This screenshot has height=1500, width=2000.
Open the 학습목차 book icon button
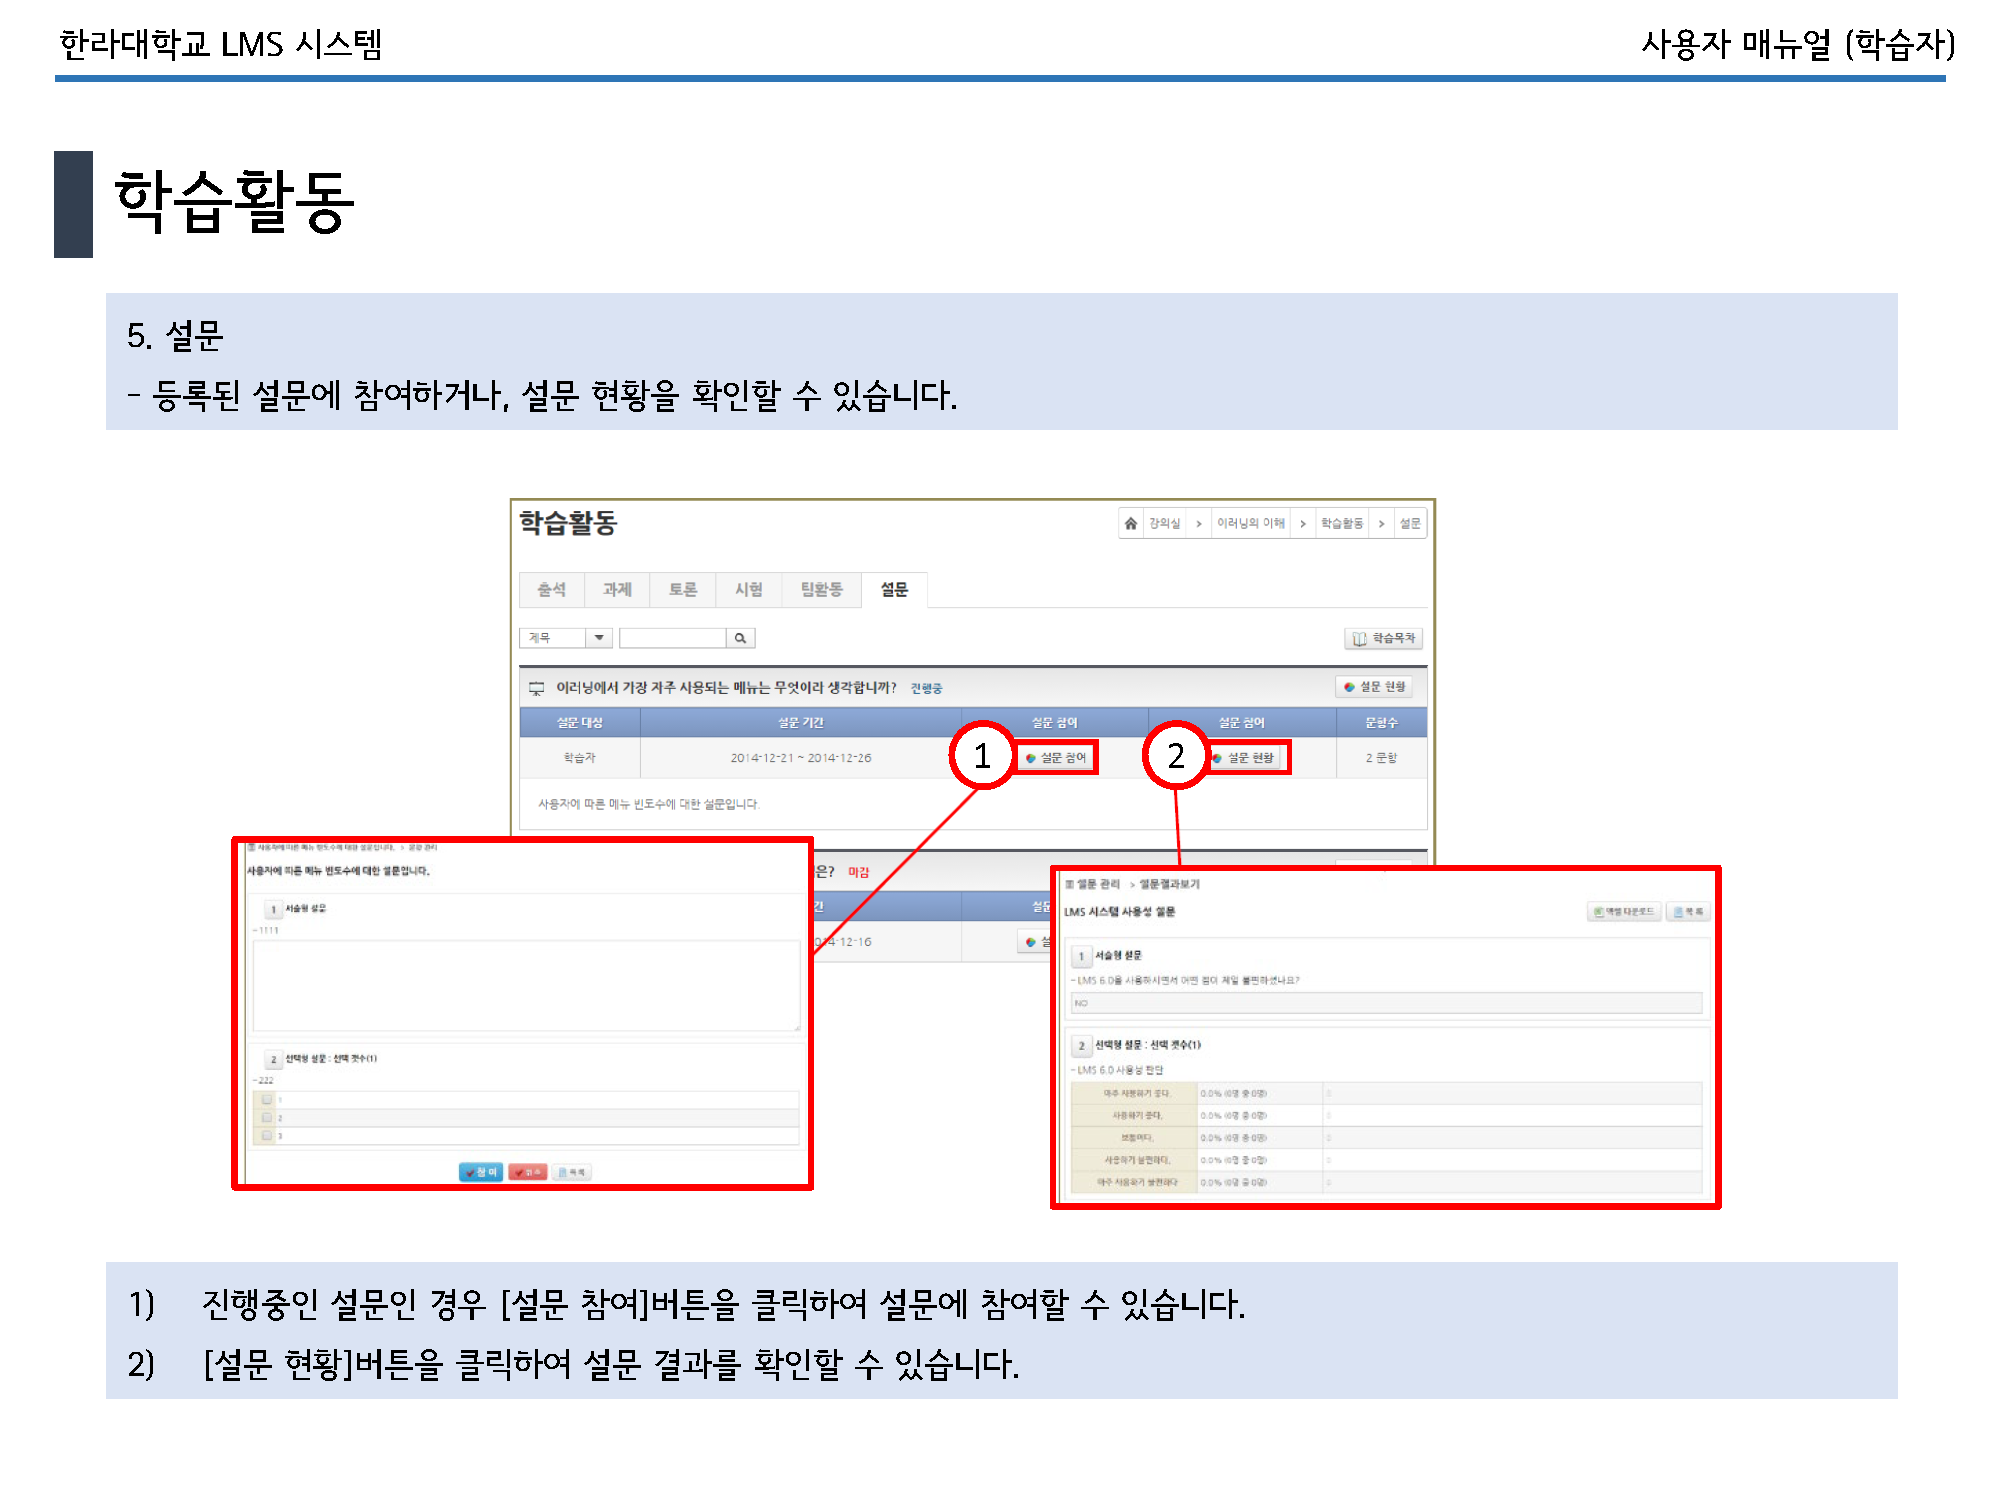point(1384,638)
